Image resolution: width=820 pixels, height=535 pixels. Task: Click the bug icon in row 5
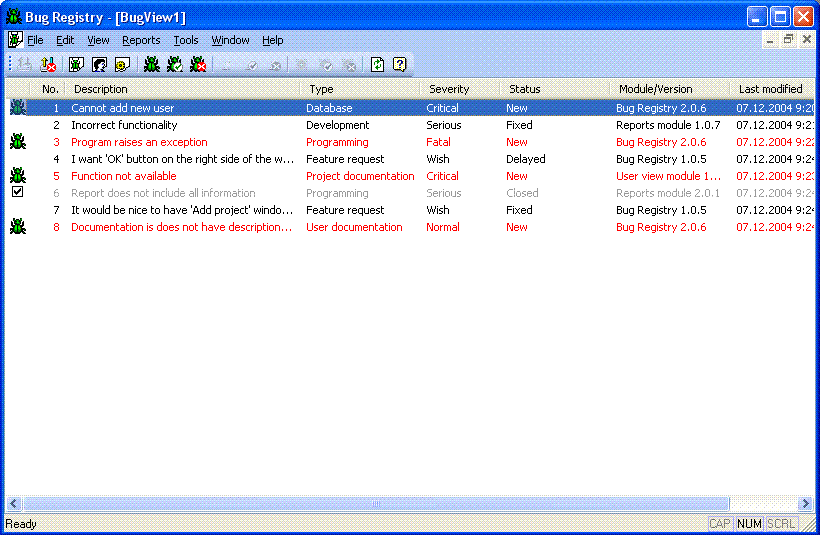18,176
